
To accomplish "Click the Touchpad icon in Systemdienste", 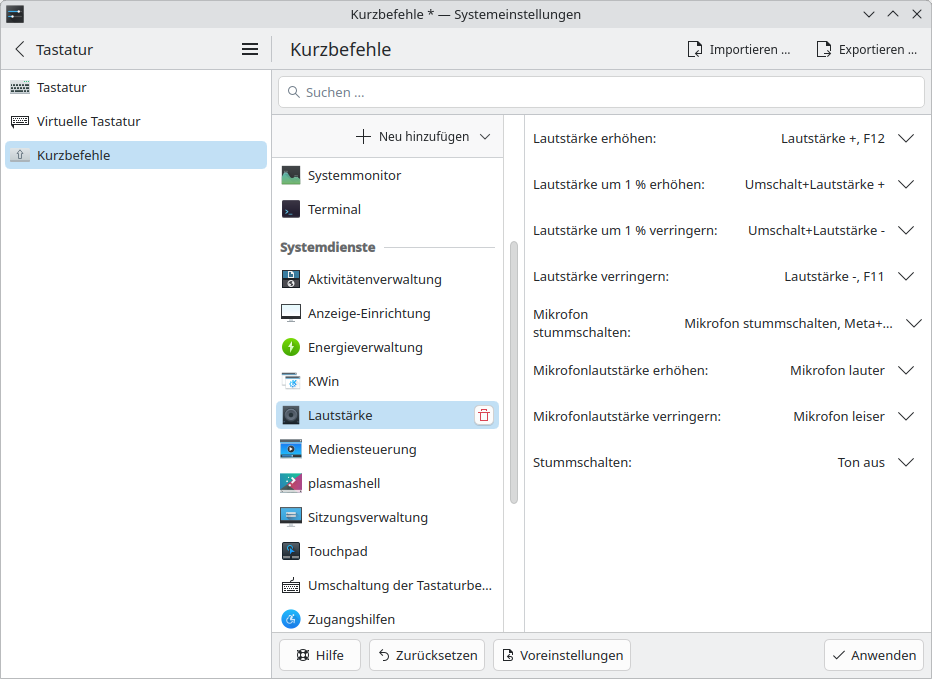I will pos(291,552).
